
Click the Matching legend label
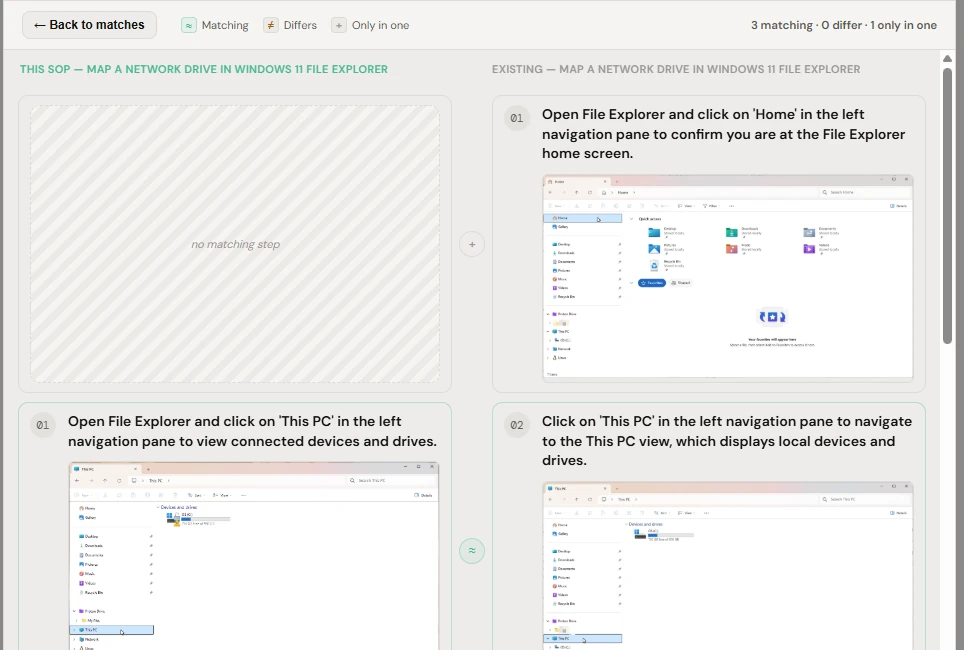pyautogui.click(x=225, y=25)
